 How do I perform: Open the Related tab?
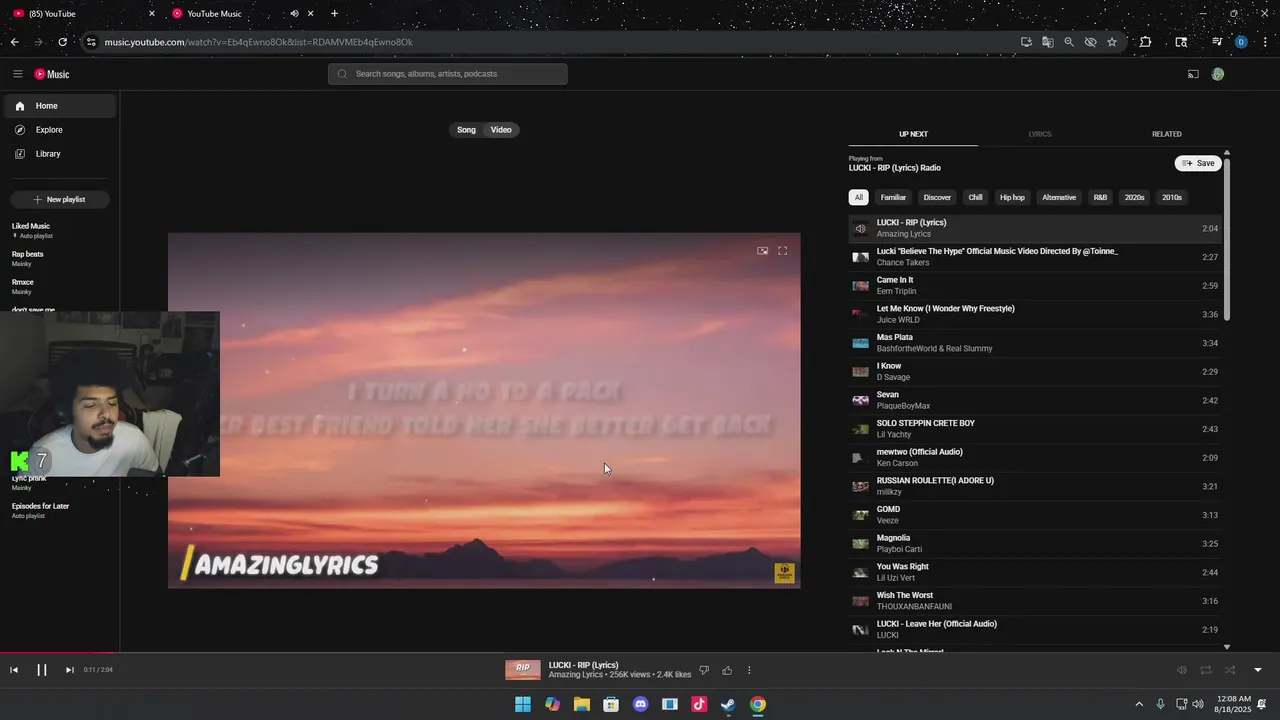[x=1166, y=134]
